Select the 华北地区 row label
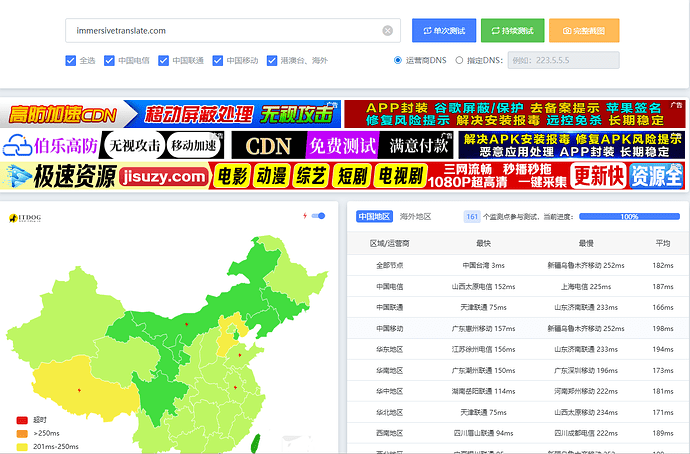This screenshot has width=690, height=454. tap(389, 412)
